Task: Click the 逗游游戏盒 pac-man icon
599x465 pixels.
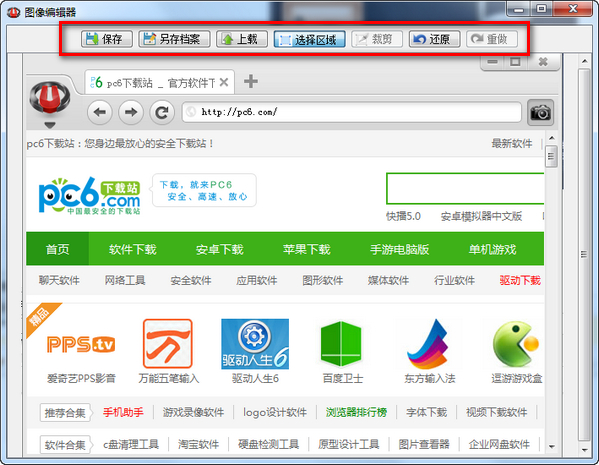Action: point(516,343)
